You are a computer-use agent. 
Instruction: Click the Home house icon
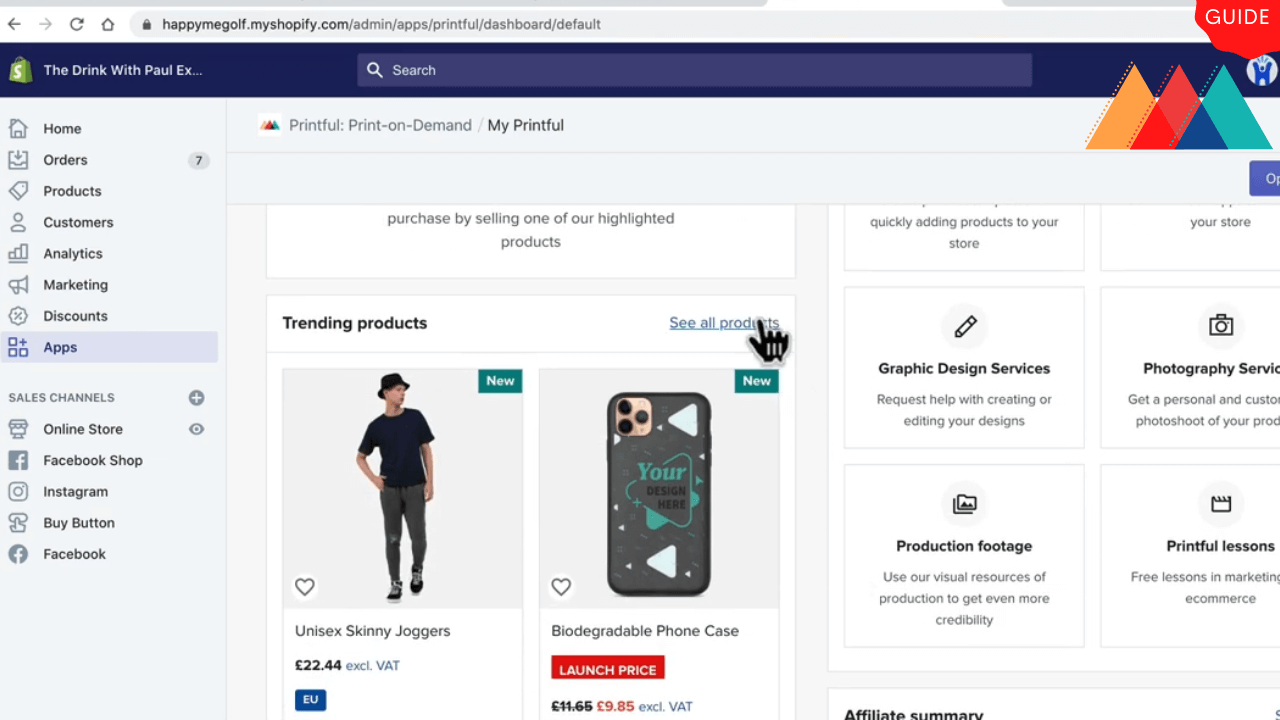[x=18, y=128]
